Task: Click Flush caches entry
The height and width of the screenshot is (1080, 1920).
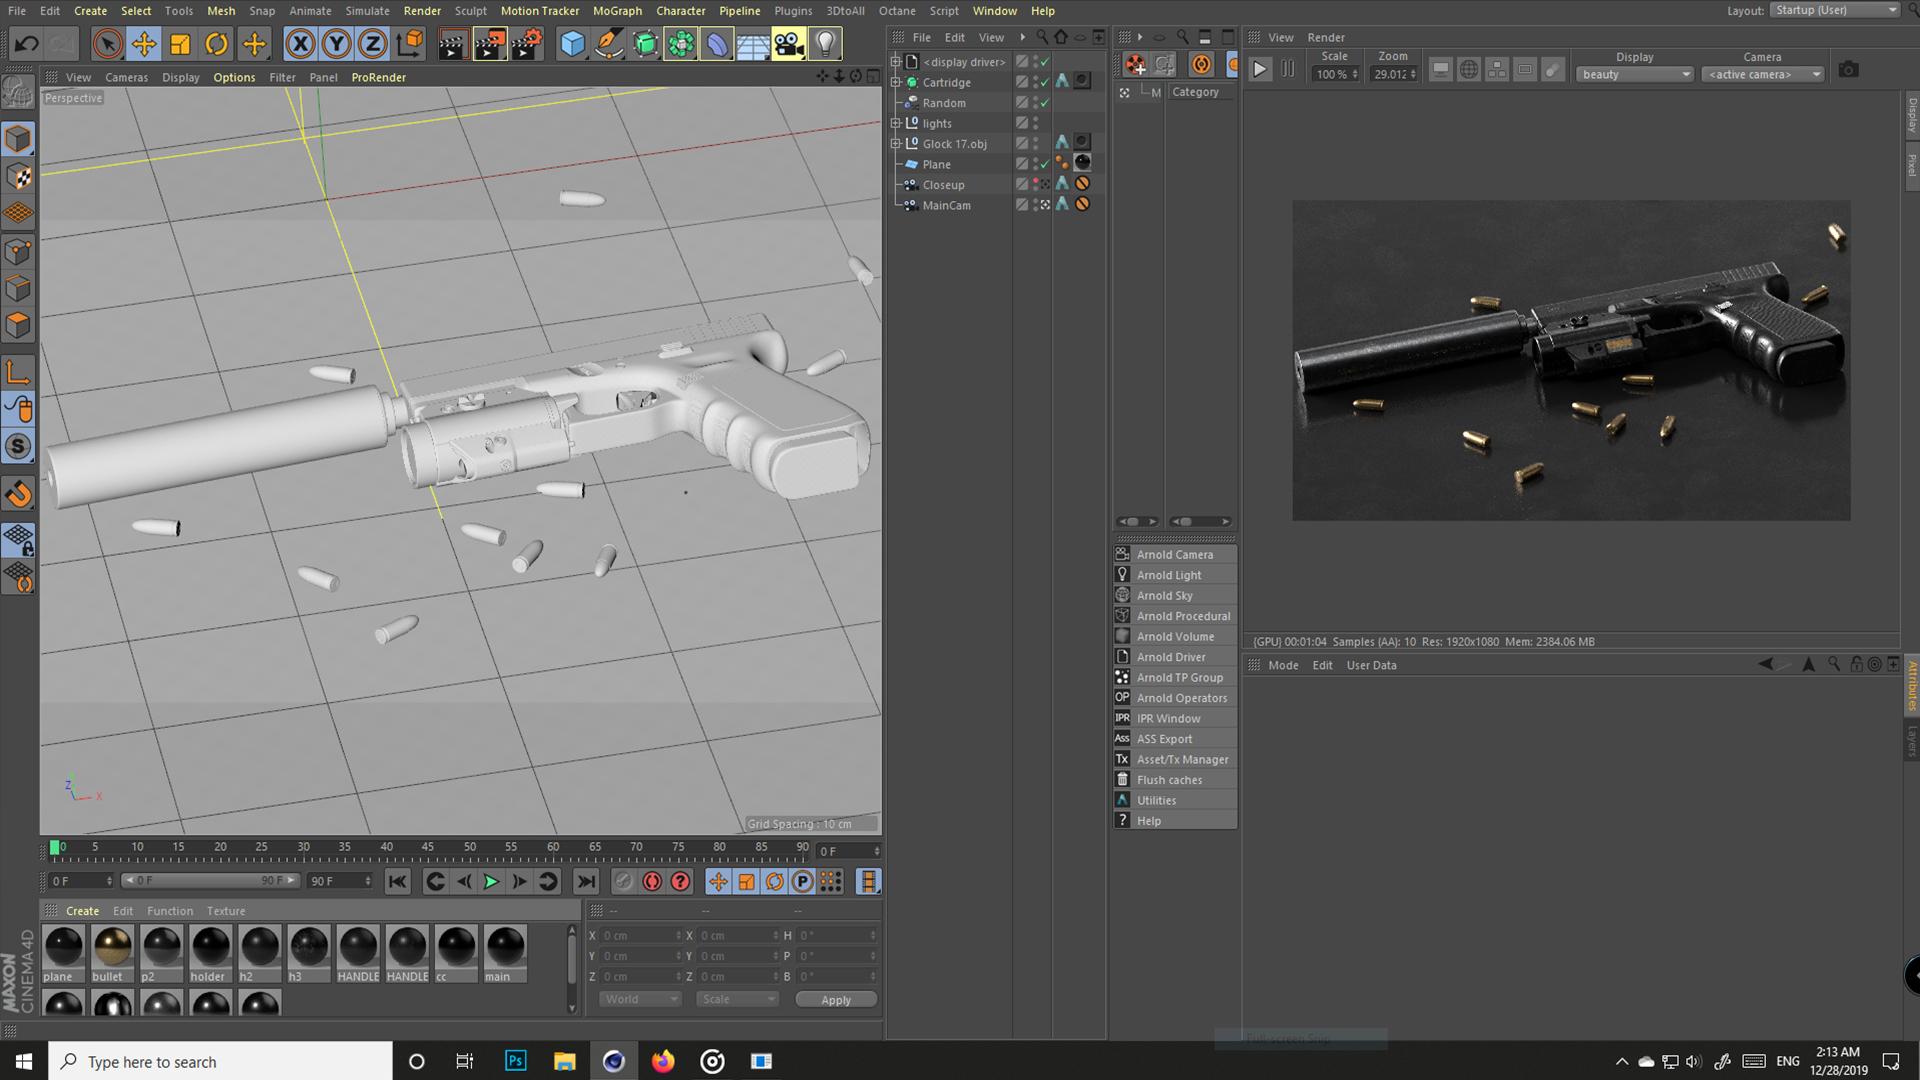Action: pos(1175,780)
